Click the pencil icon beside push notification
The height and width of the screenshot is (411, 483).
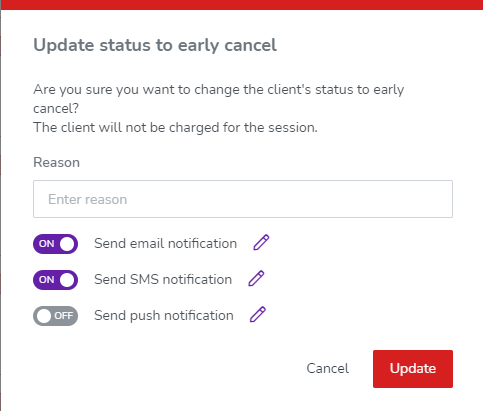258,314
